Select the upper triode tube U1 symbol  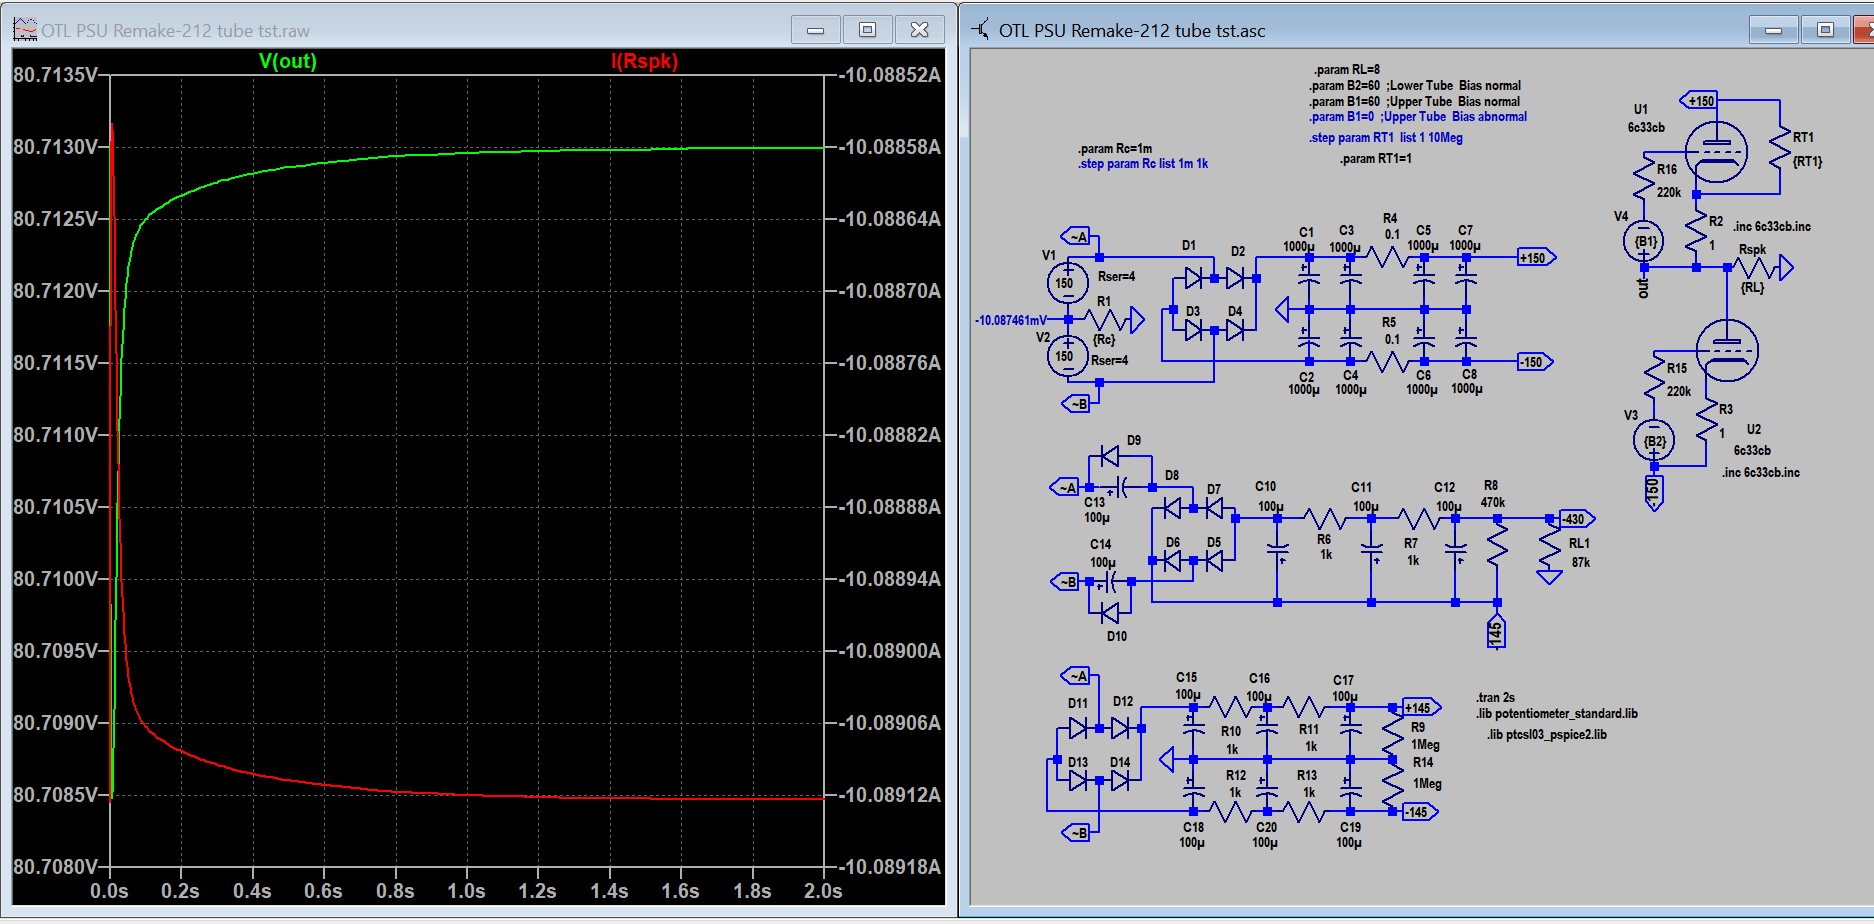click(x=1716, y=152)
